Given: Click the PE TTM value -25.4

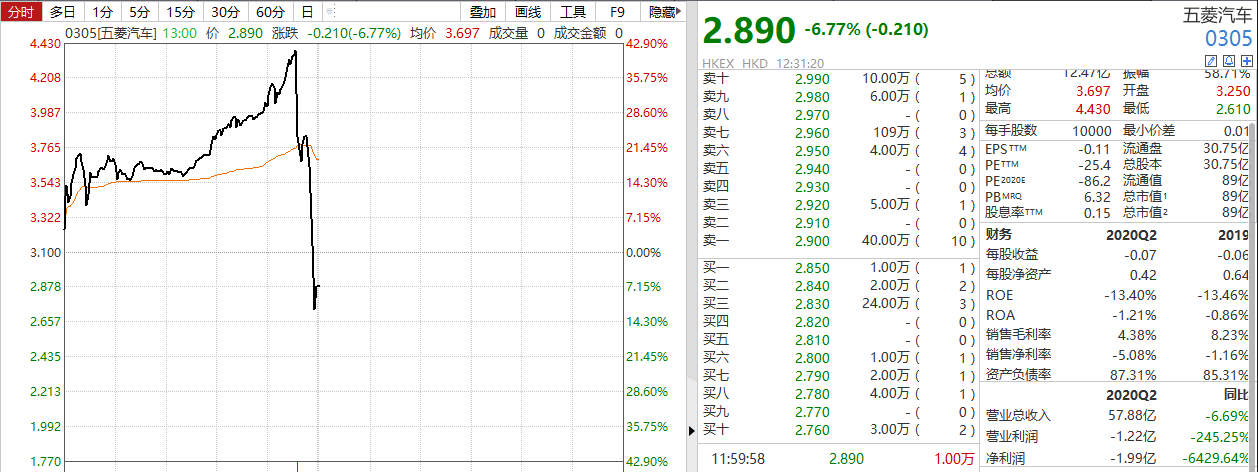Looking at the screenshot, I should point(1094,164).
